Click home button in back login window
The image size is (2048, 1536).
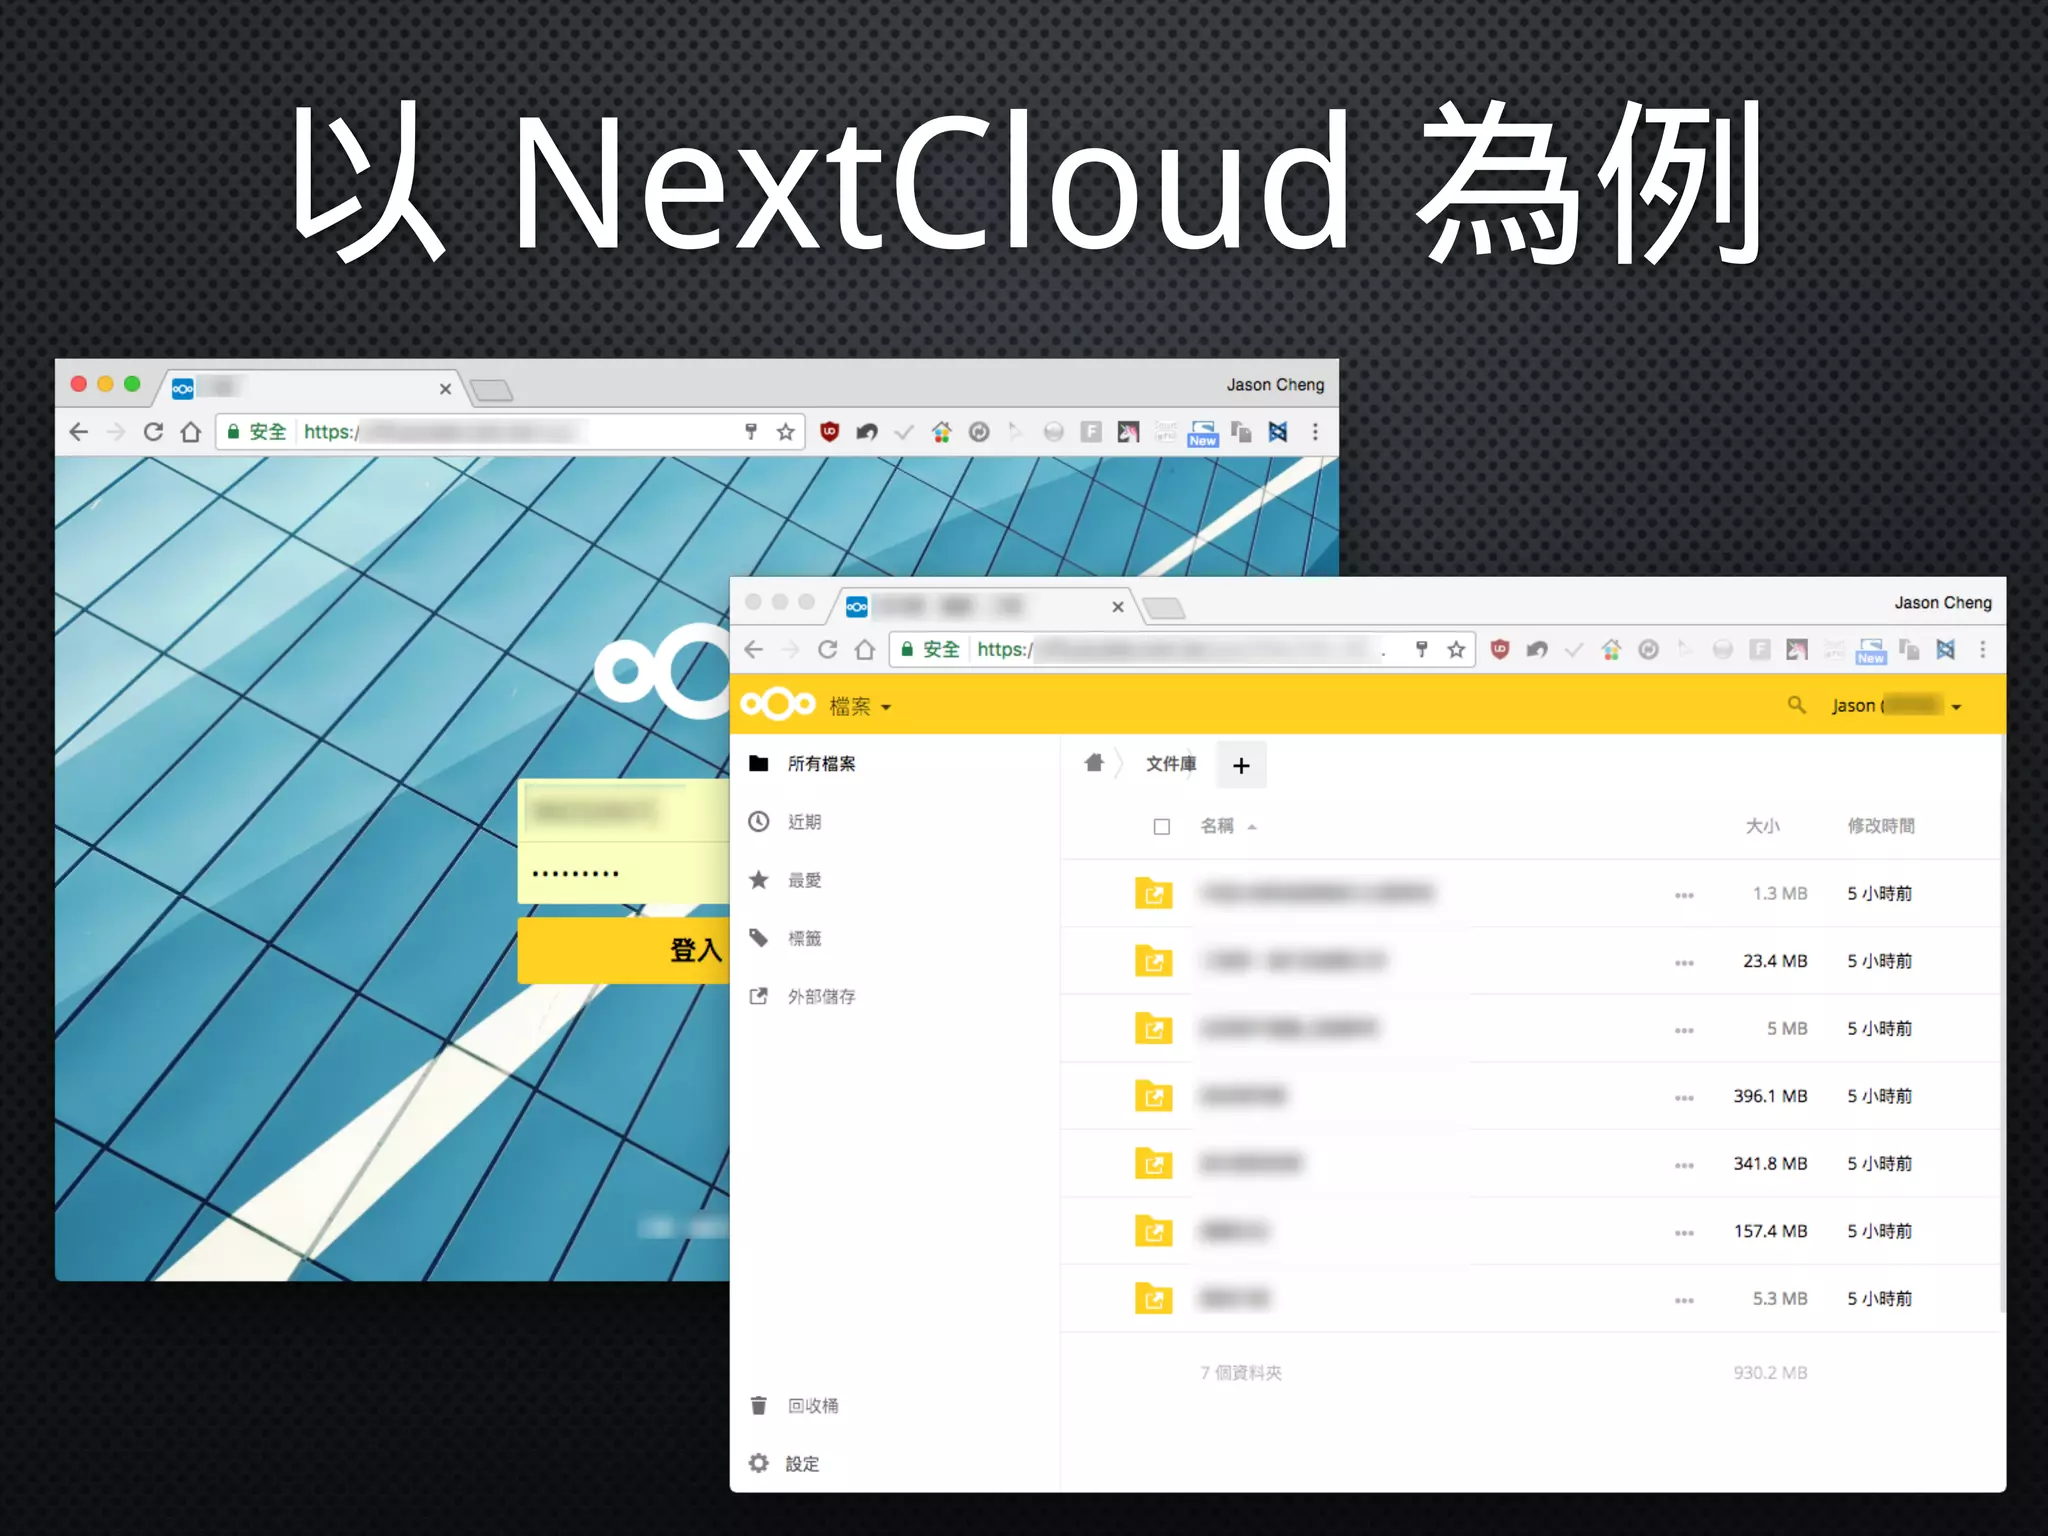pyautogui.click(x=191, y=432)
